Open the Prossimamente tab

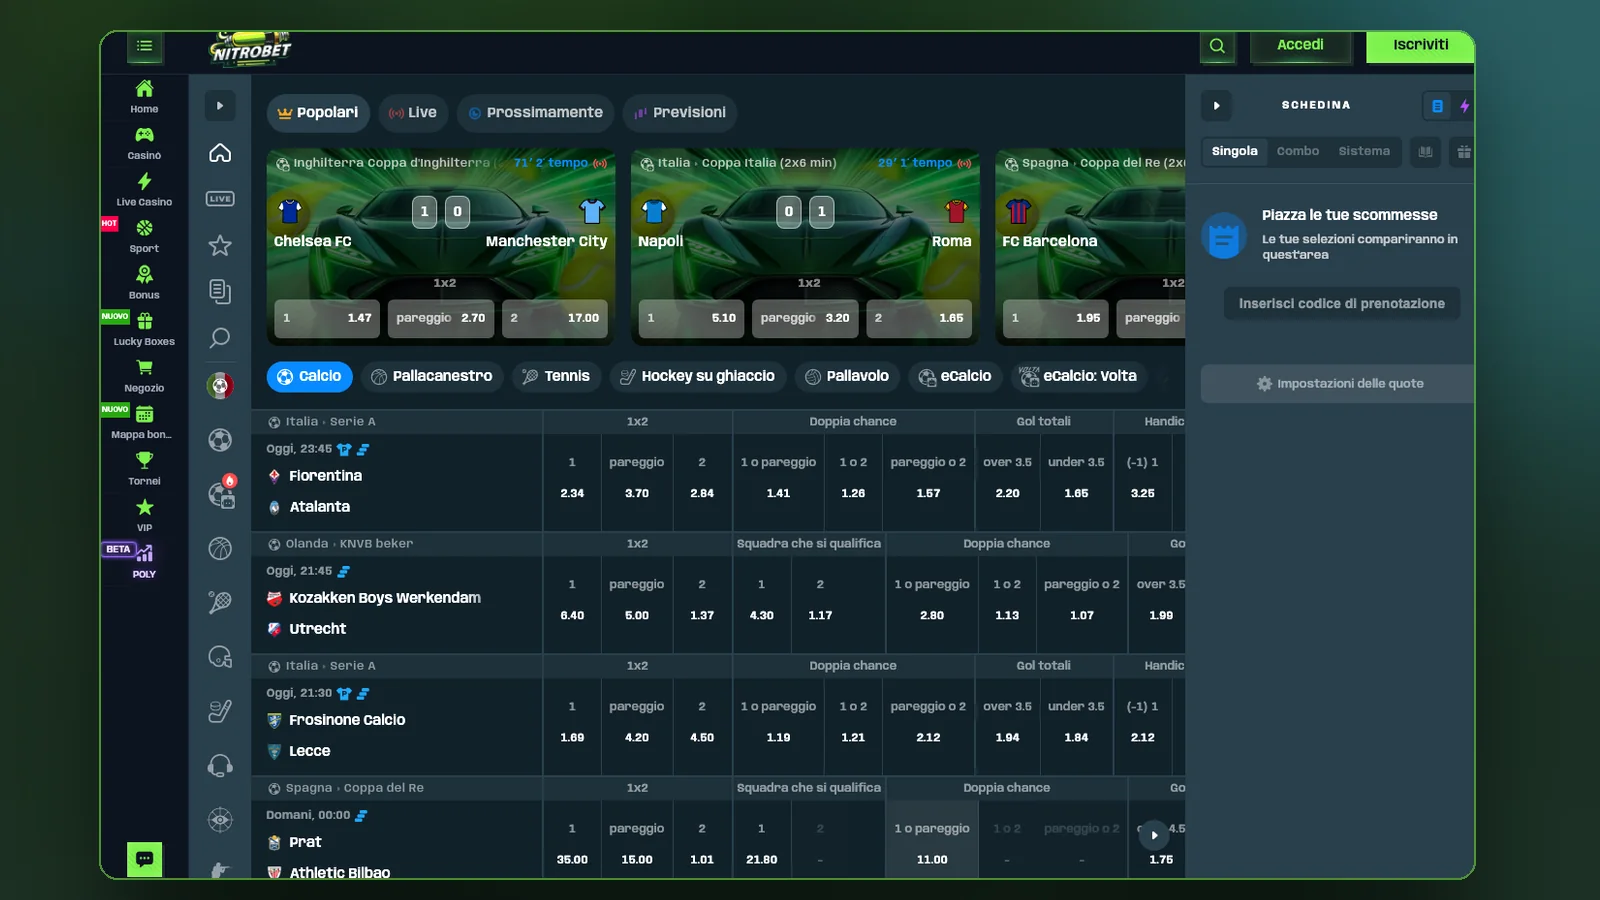click(536, 113)
